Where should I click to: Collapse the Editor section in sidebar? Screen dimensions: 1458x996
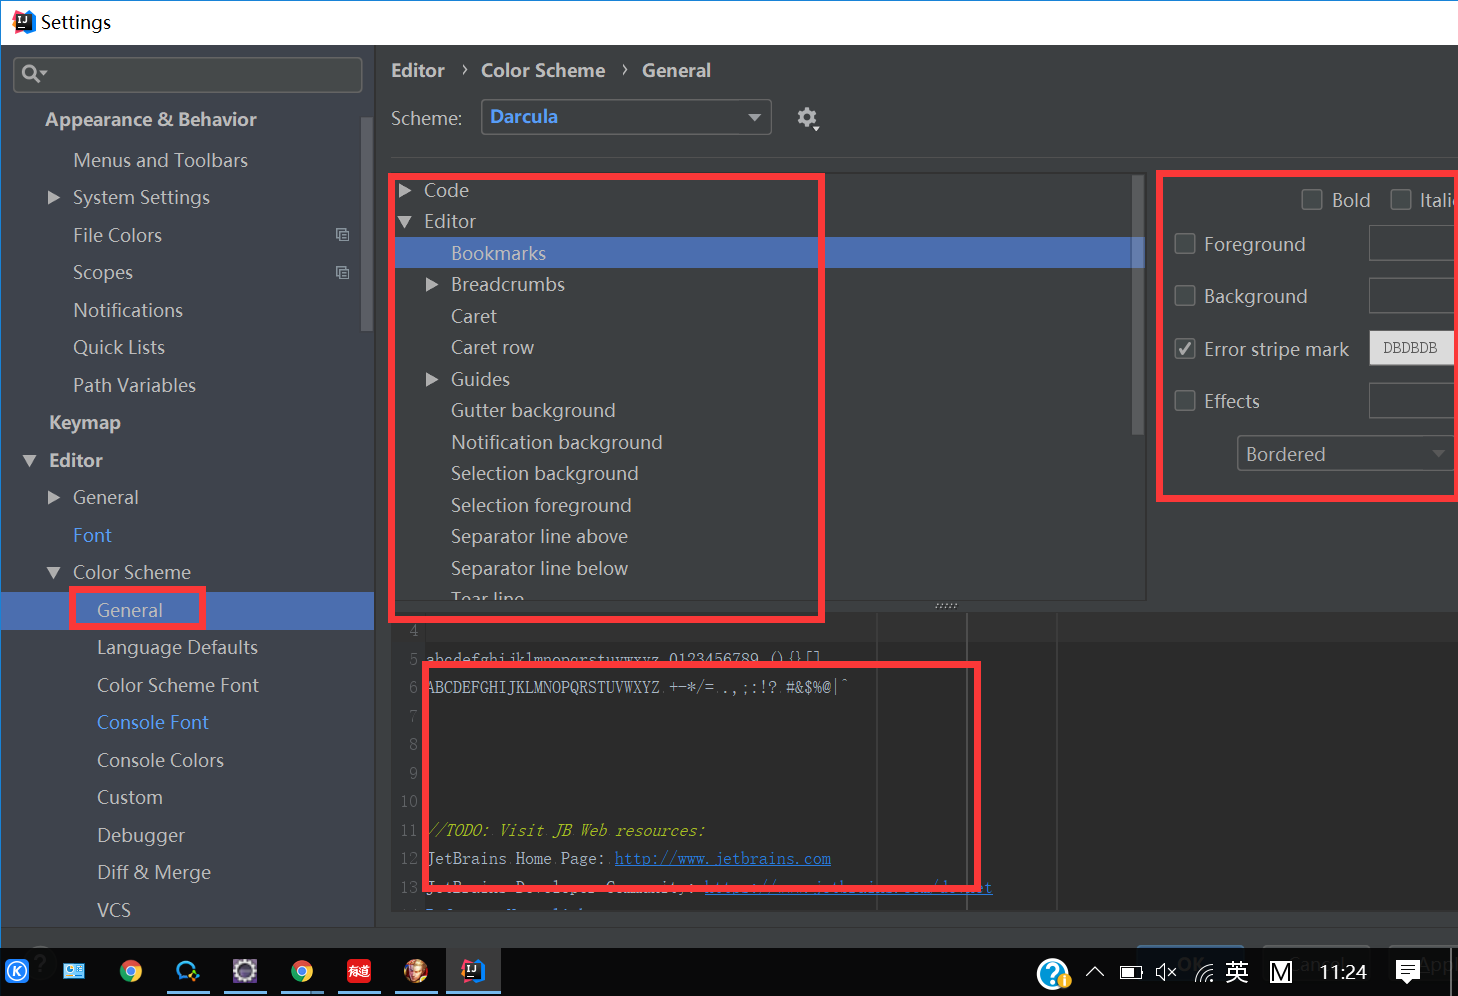[x=30, y=460]
